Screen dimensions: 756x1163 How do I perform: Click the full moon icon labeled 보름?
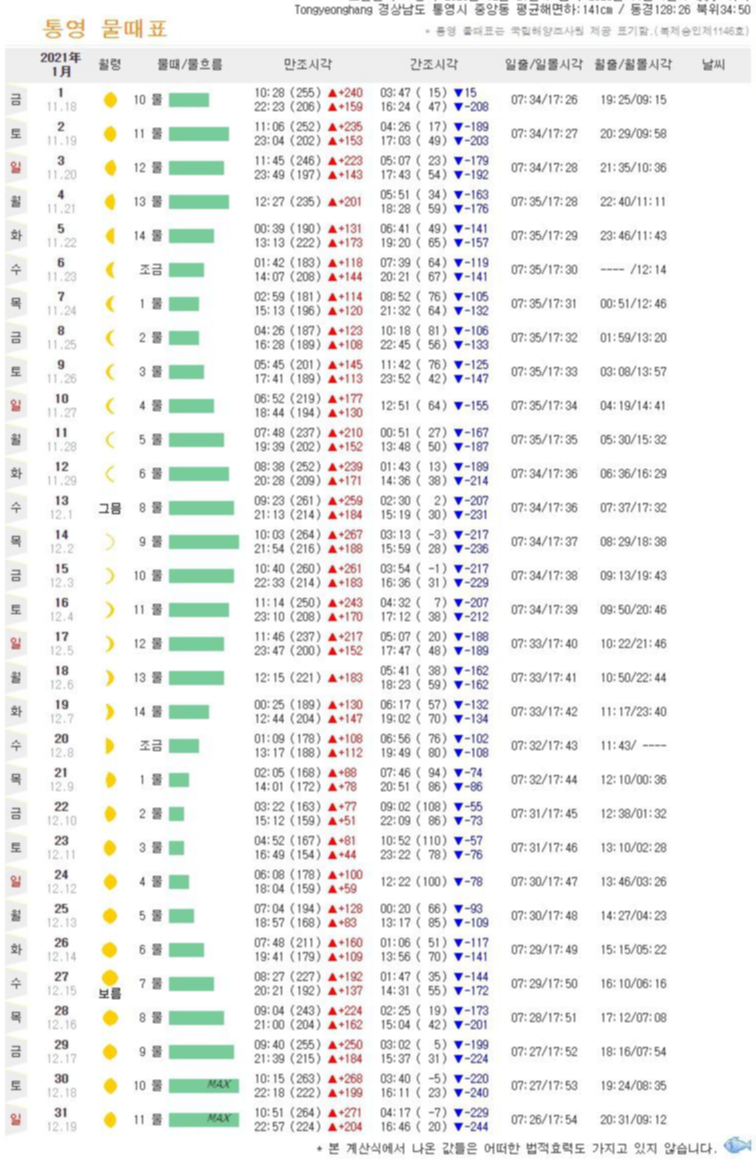click(x=110, y=978)
